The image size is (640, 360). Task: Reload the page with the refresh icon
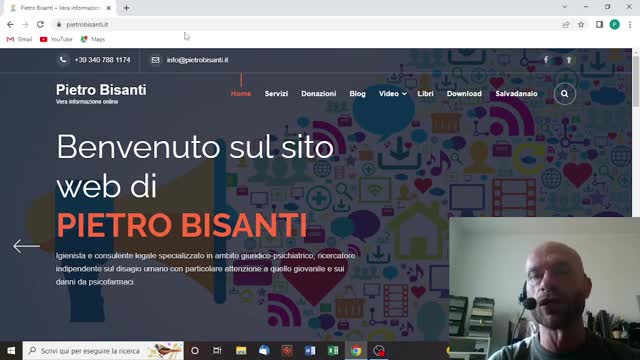40,24
